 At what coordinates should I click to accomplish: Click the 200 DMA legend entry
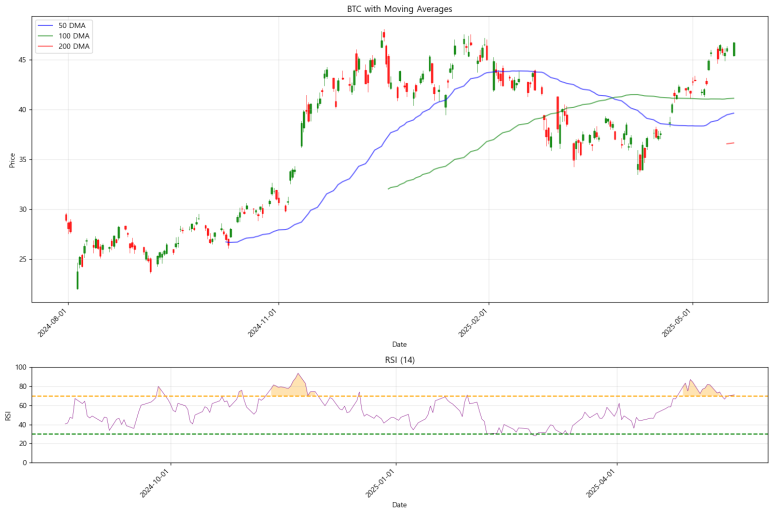63,46
